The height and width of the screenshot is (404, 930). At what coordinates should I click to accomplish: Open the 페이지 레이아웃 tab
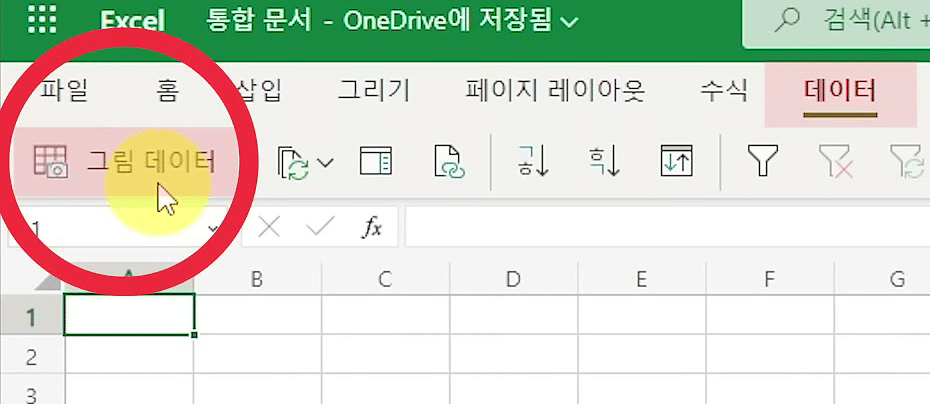point(555,92)
